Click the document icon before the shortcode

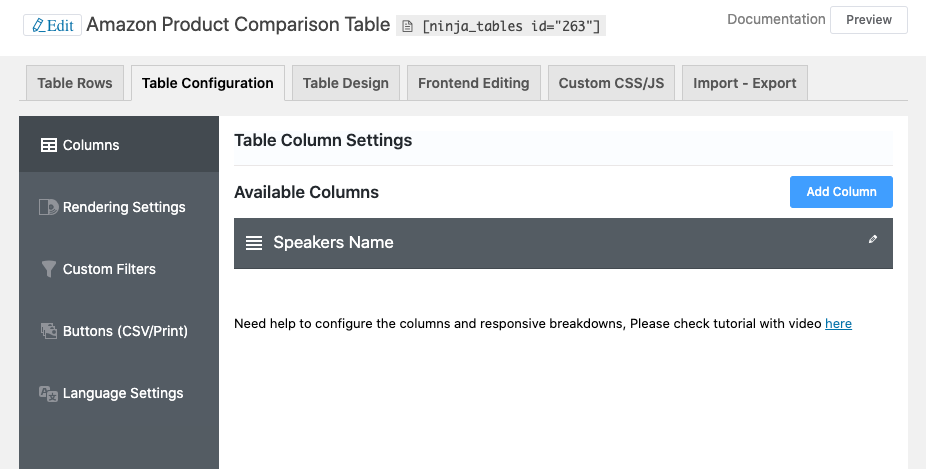click(407, 27)
